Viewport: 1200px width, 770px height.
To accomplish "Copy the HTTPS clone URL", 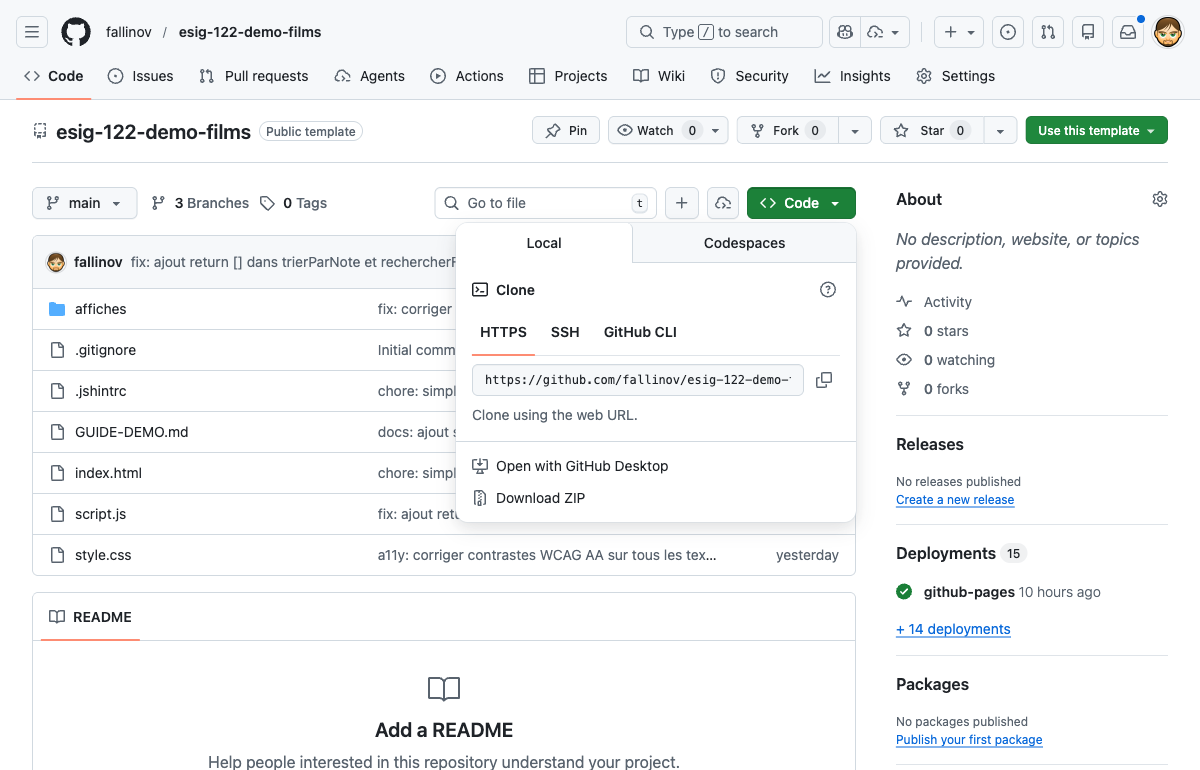I will (x=824, y=380).
